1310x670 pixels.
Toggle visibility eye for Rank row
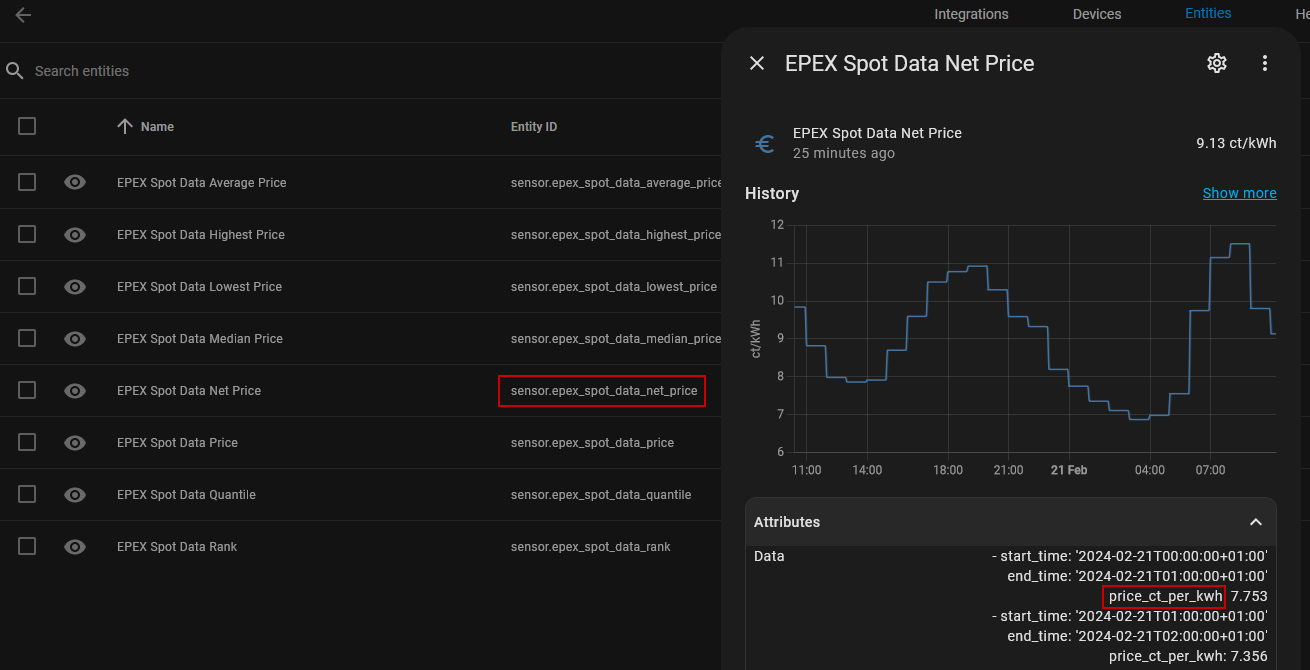pyautogui.click(x=75, y=546)
